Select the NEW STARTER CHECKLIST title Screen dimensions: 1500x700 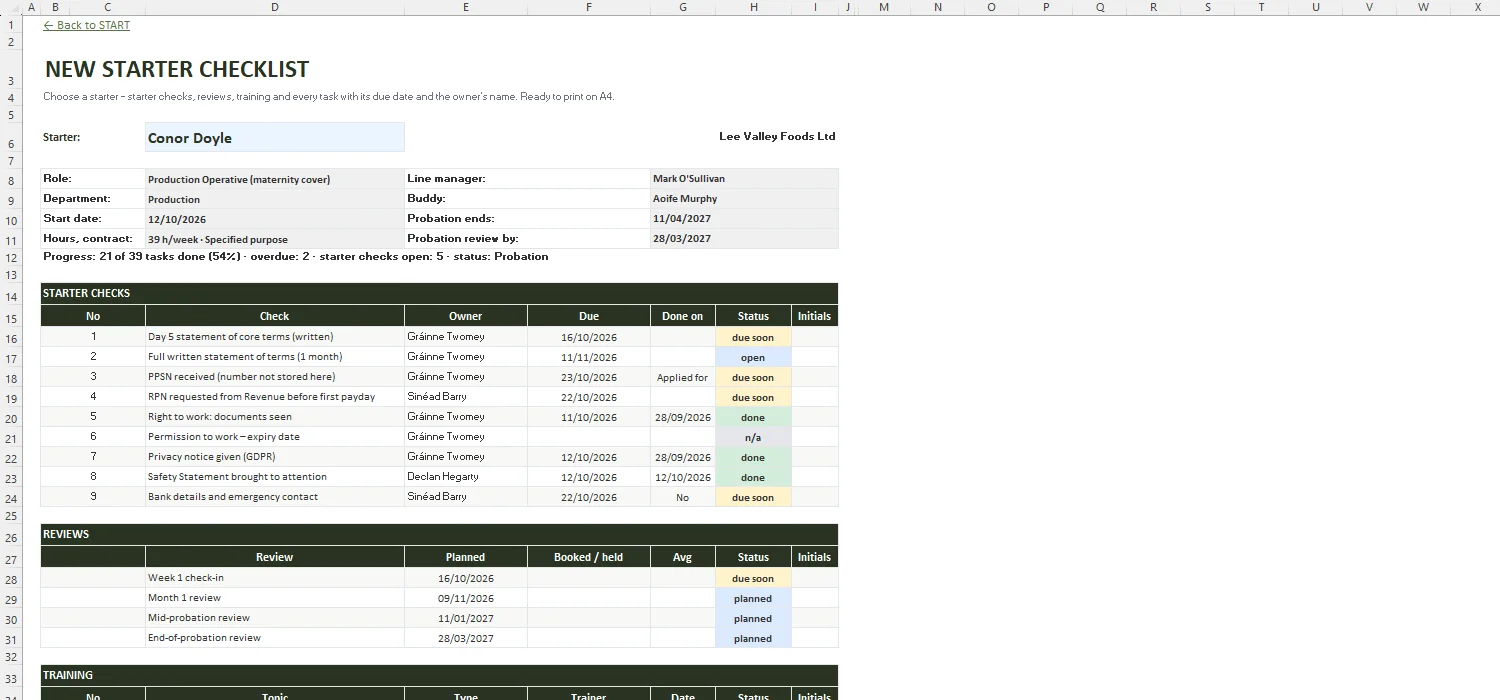coord(177,69)
